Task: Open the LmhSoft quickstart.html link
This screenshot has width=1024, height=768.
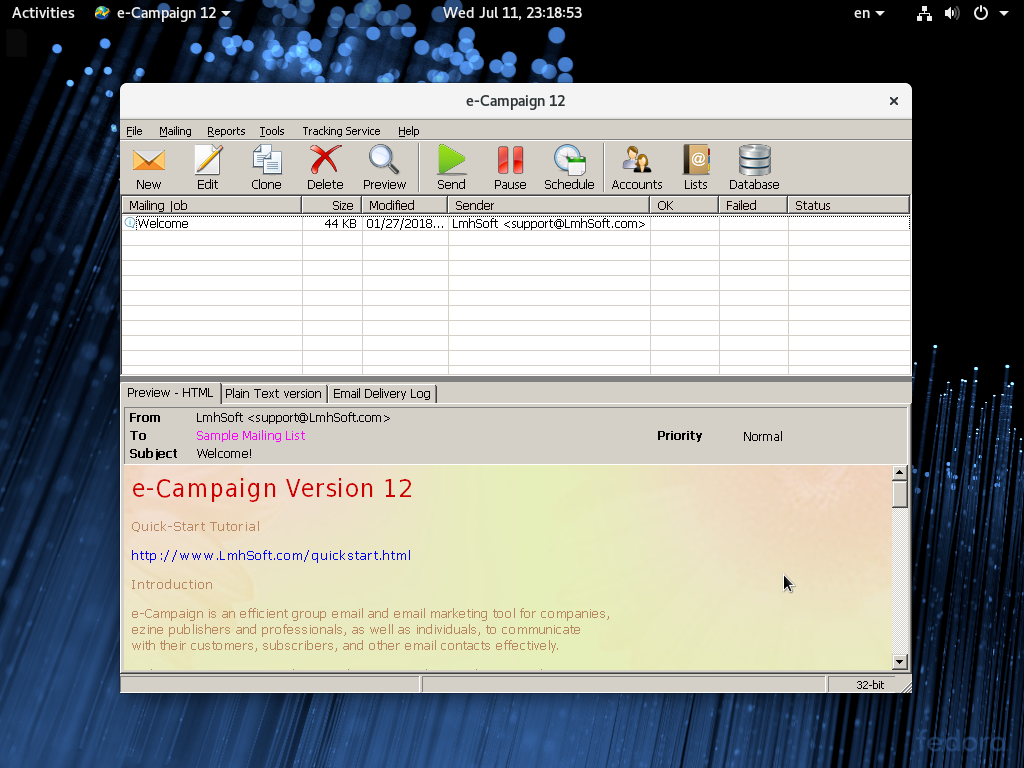Action: click(271, 555)
